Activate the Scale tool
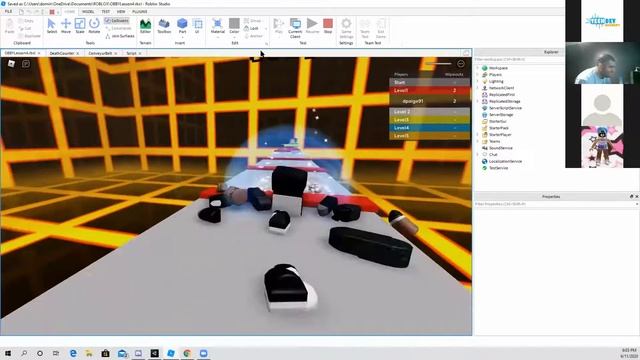 (80, 26)
